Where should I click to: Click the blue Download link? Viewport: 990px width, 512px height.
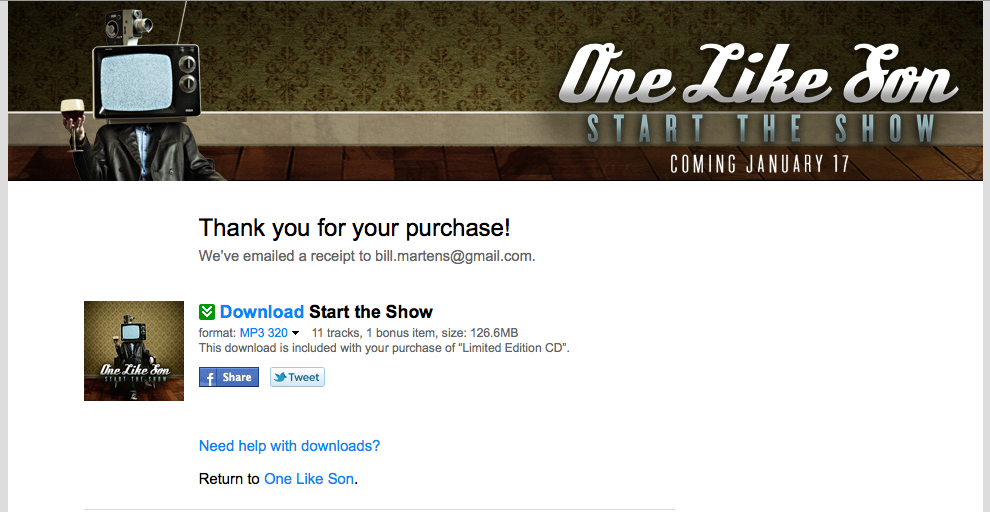[x=262, y=312]
